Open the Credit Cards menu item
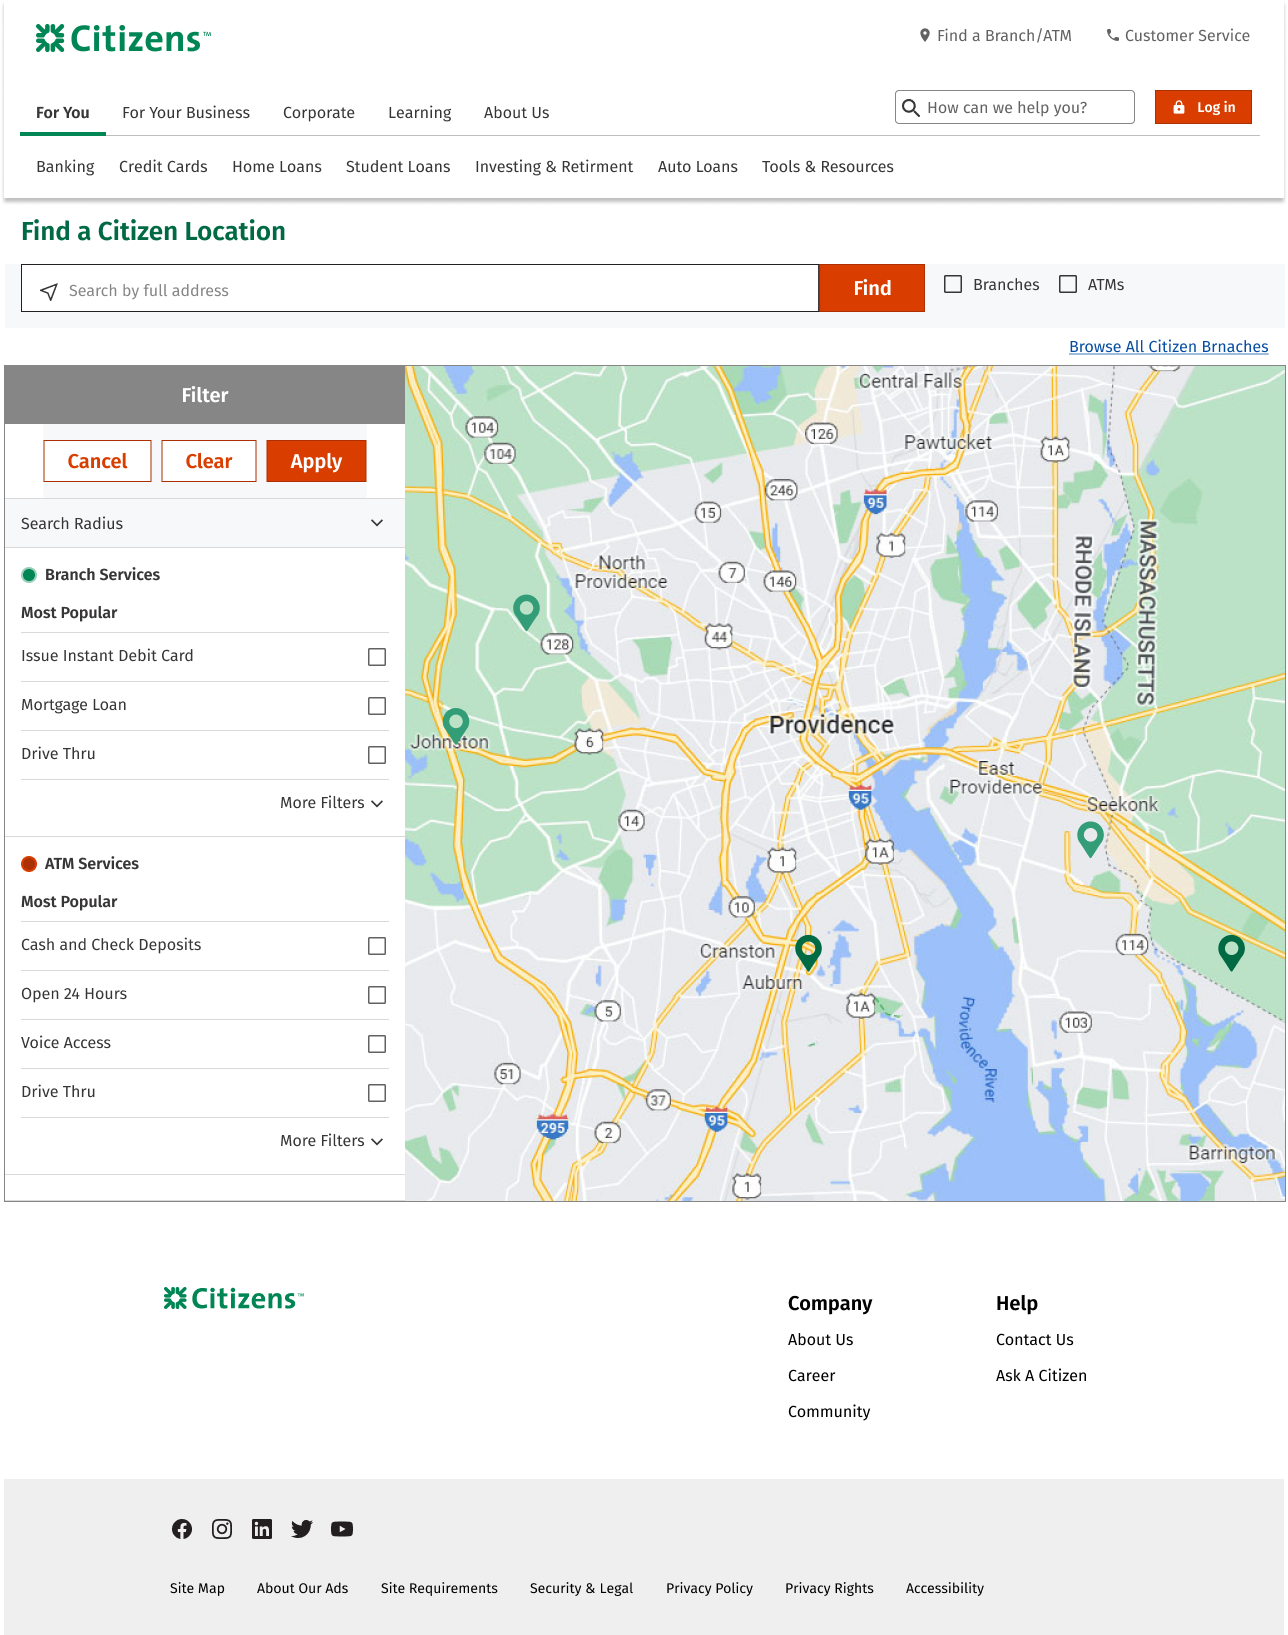 (x=163, y=167)
